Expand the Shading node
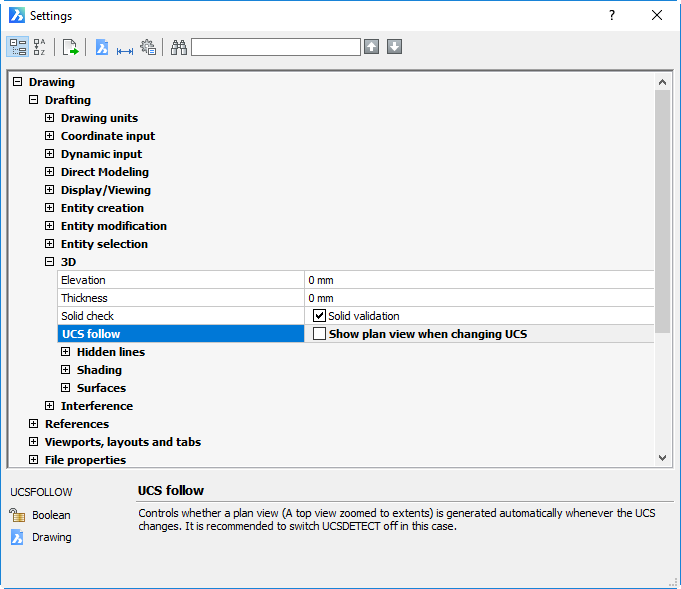This screenshot has width=681, height=589. coord(66,370)
